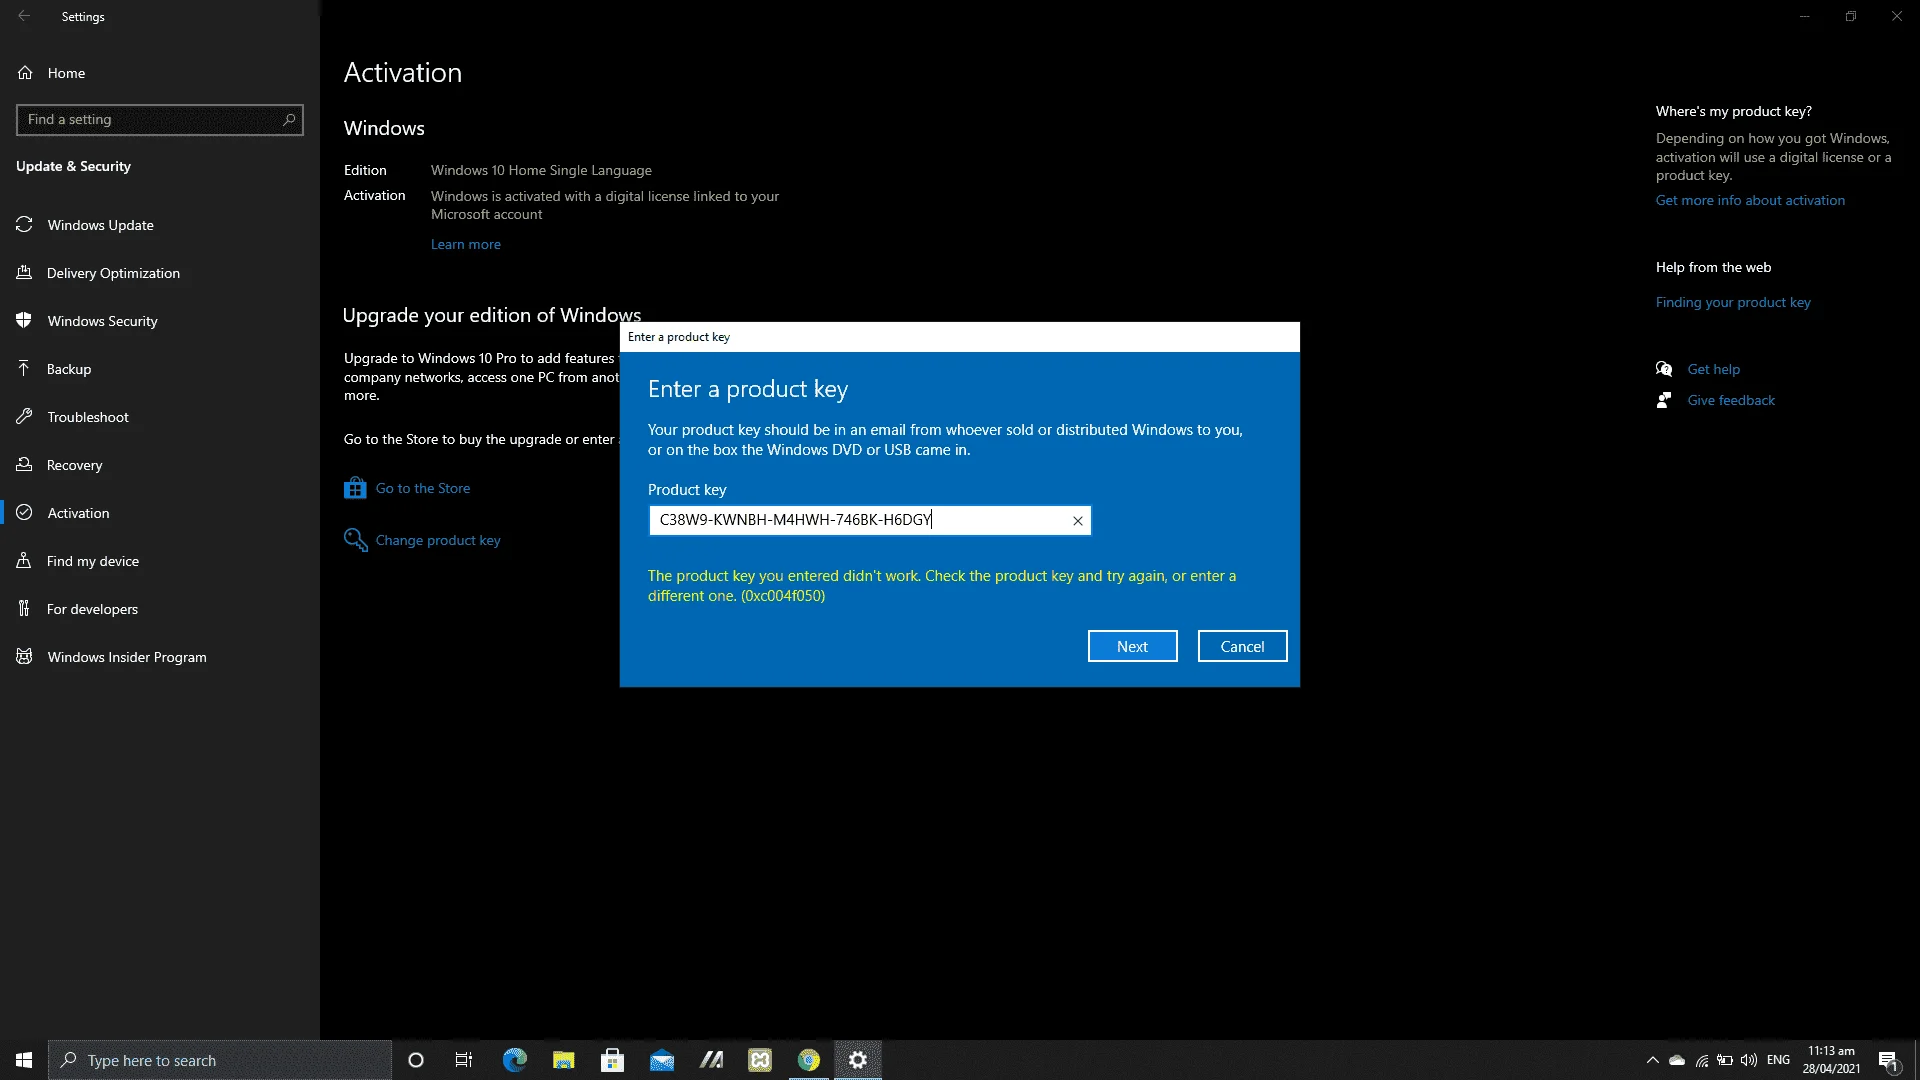Click the Learn more link
1920x1080 pixels.
(x=465, y=244)
